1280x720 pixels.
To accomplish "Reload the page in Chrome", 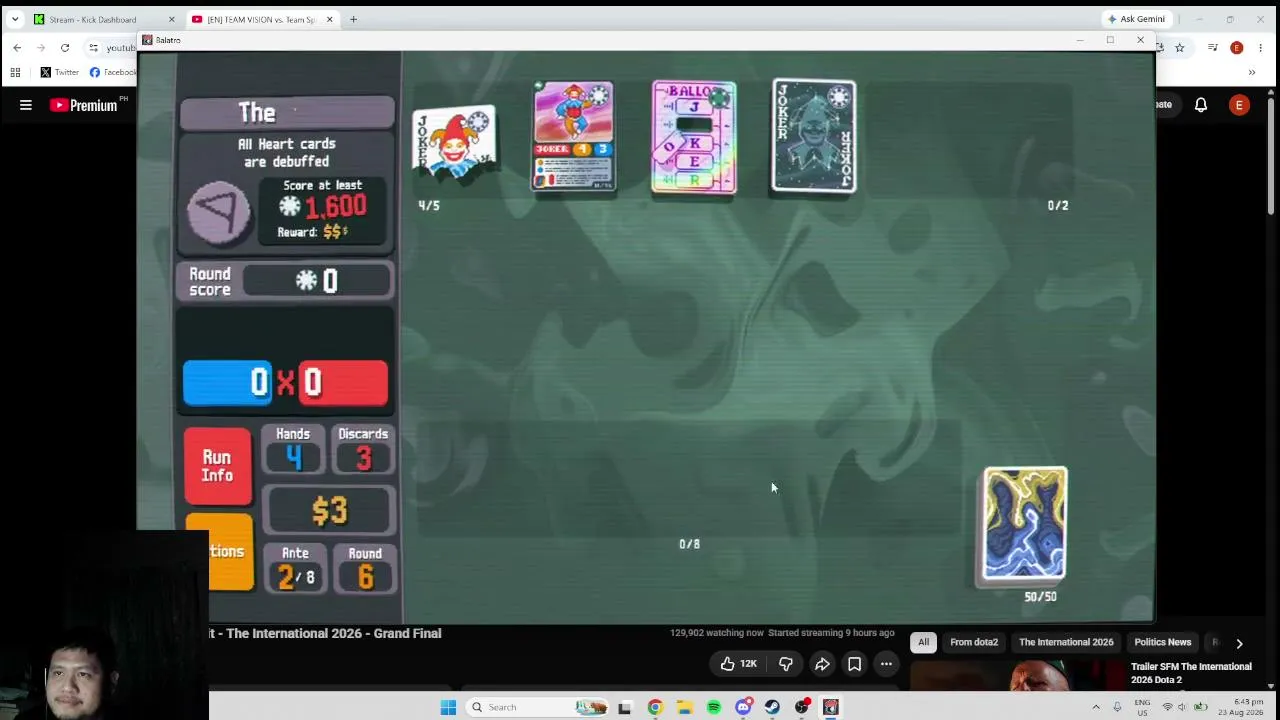I will click(65, 47).
